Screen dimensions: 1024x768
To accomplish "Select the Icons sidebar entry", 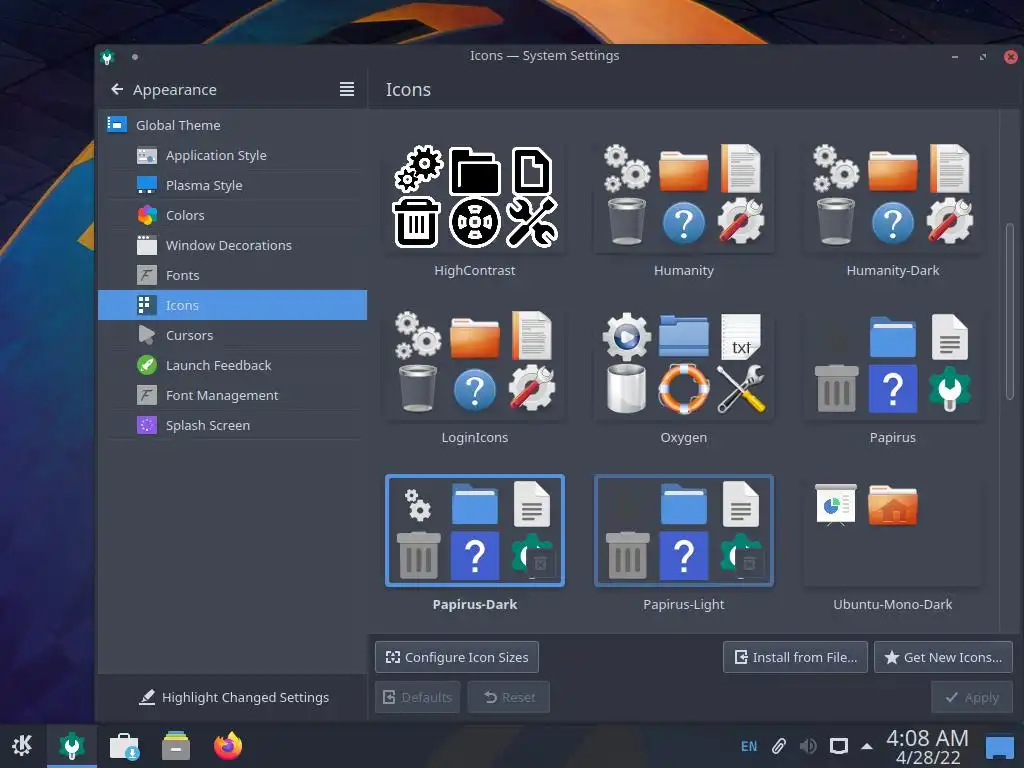I will [232, 305].
